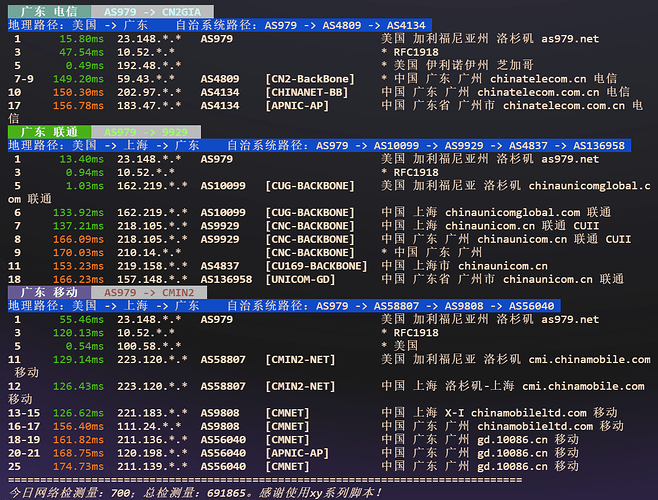Select latency value 47.54ms
The width and height of the screenshot is (658, 500).
(x=81, y=52)
